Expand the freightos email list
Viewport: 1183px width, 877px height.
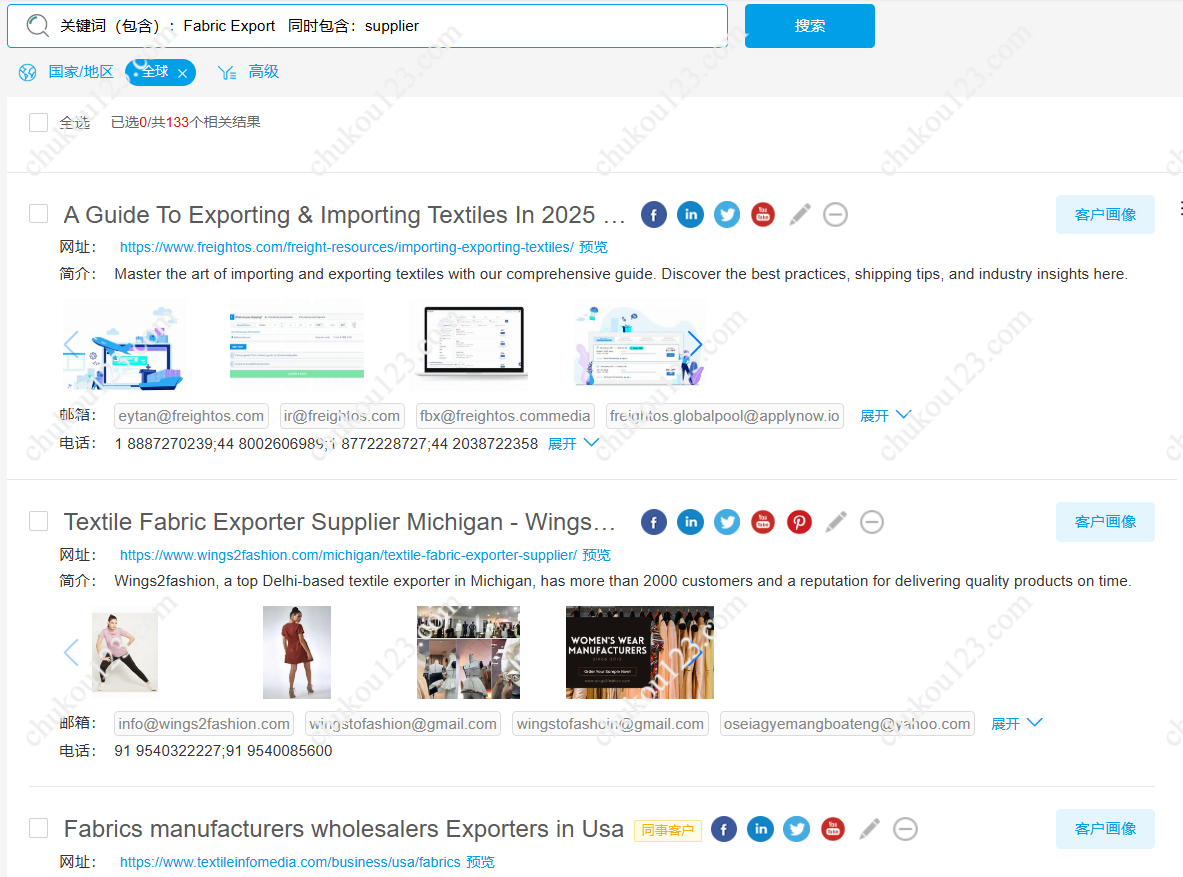point(886,416)
